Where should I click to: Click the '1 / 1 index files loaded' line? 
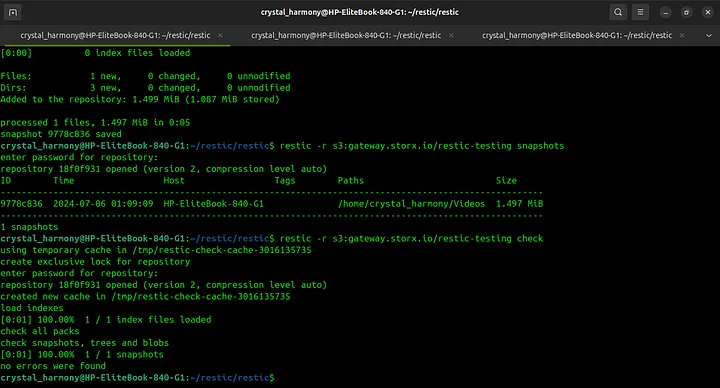pos(106,320)
